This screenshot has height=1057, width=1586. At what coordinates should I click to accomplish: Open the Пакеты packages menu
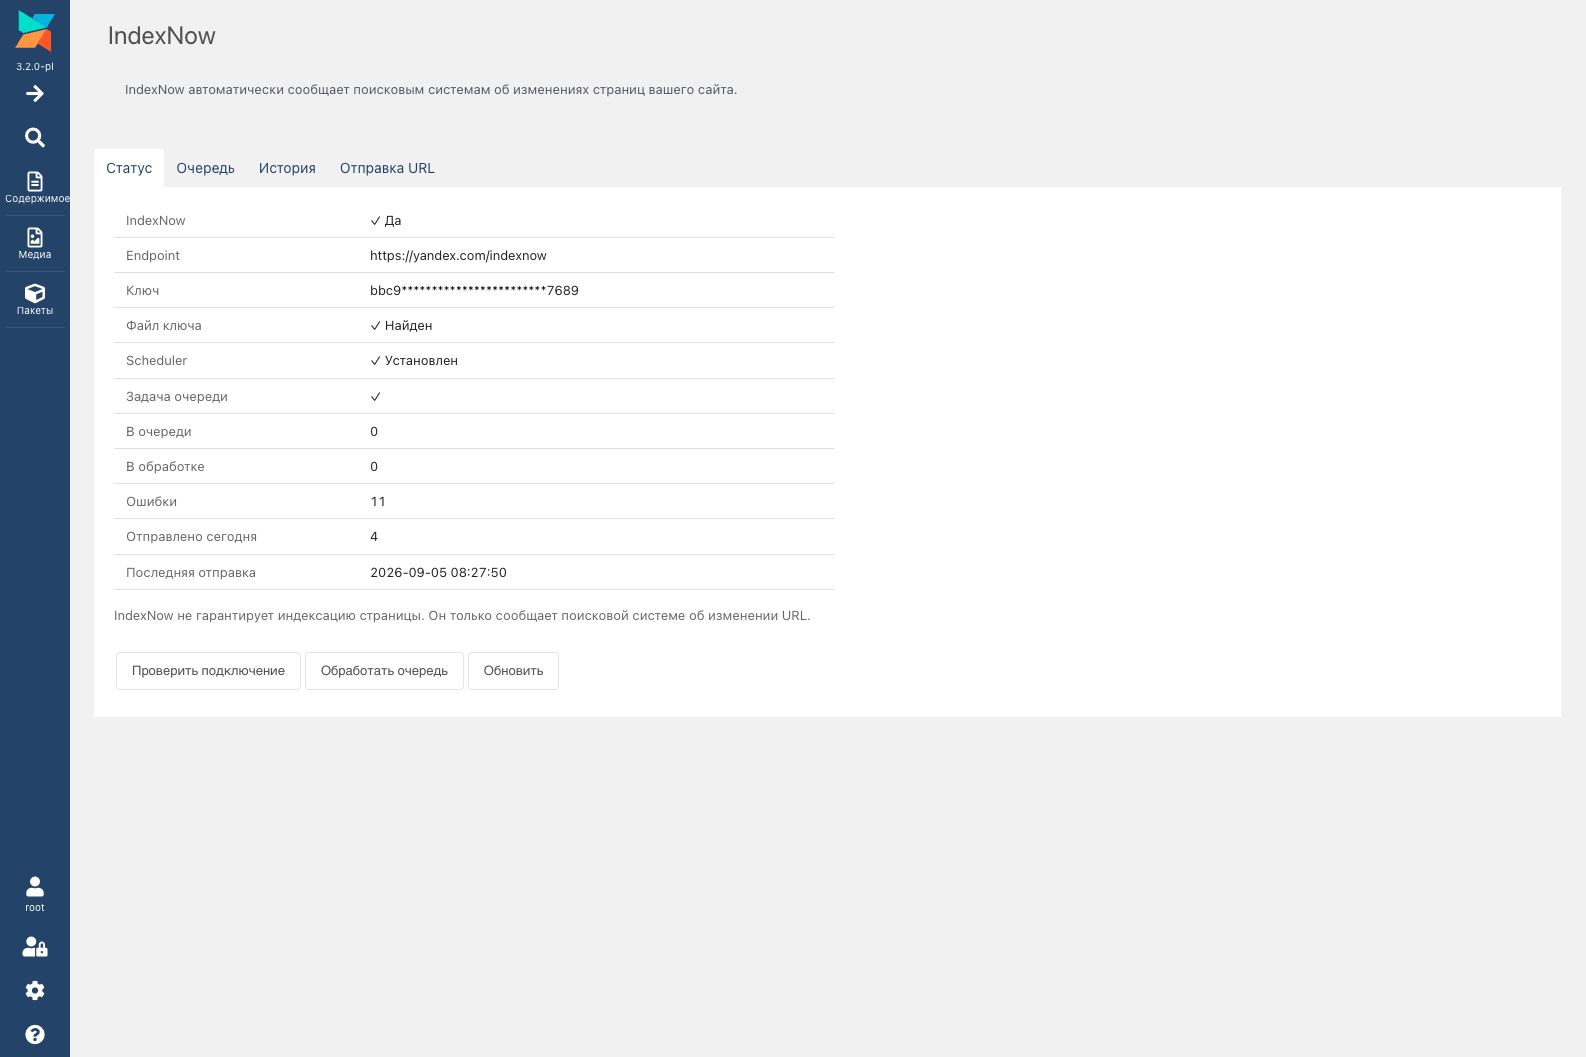pos(35,299)
